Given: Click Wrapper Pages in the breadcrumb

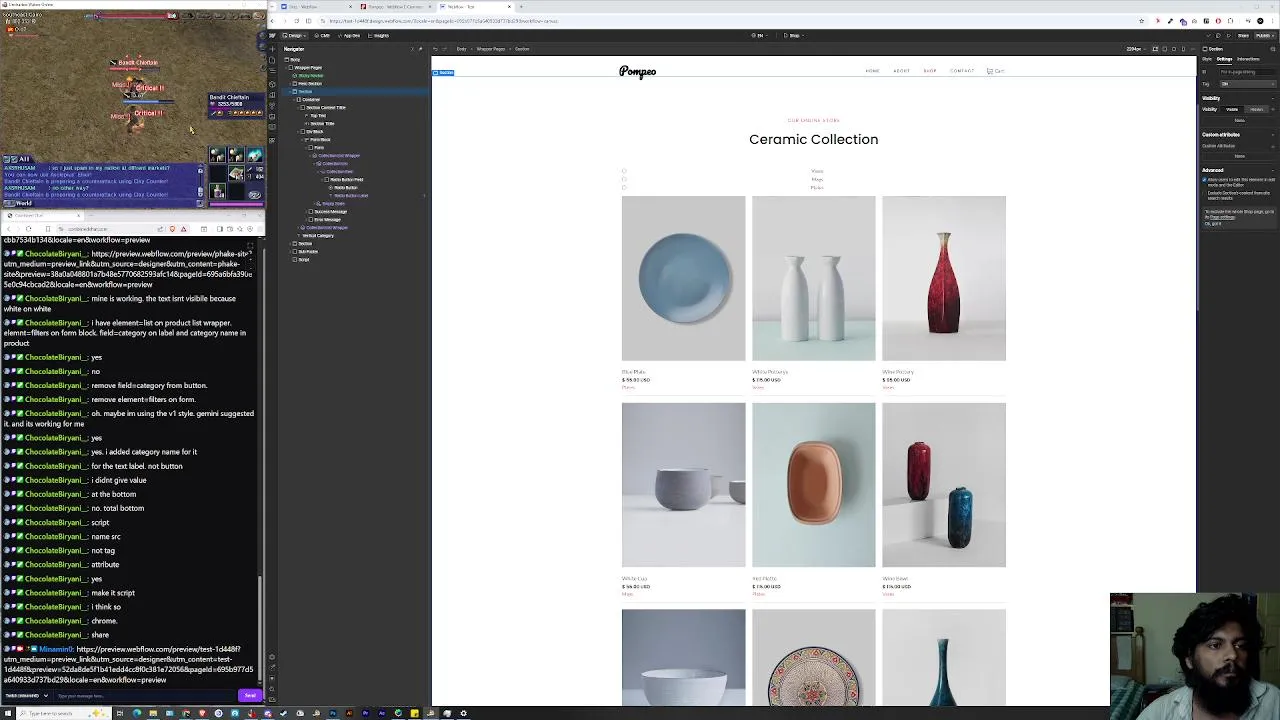Looking at the screenshot, I should (490, 49).
